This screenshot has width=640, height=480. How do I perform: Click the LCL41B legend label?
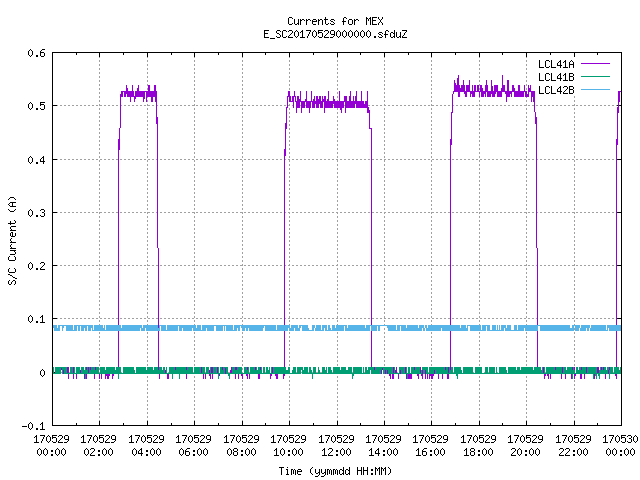tap(556, 77)
